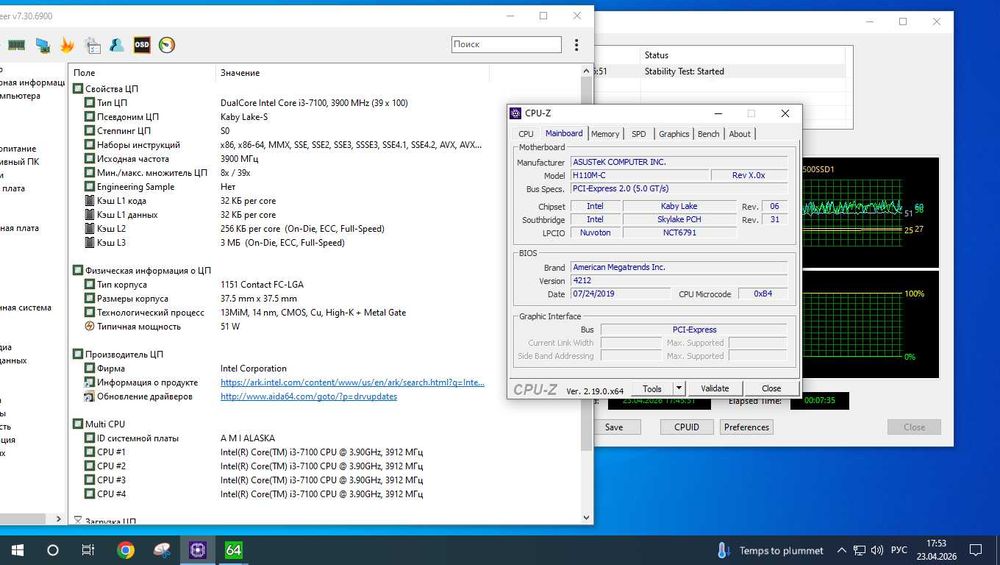Image resolution: width=1000 pixels, height=565 pixels.
Task: Open the SPD tab in CPU-Z
Action: [638, 134]
